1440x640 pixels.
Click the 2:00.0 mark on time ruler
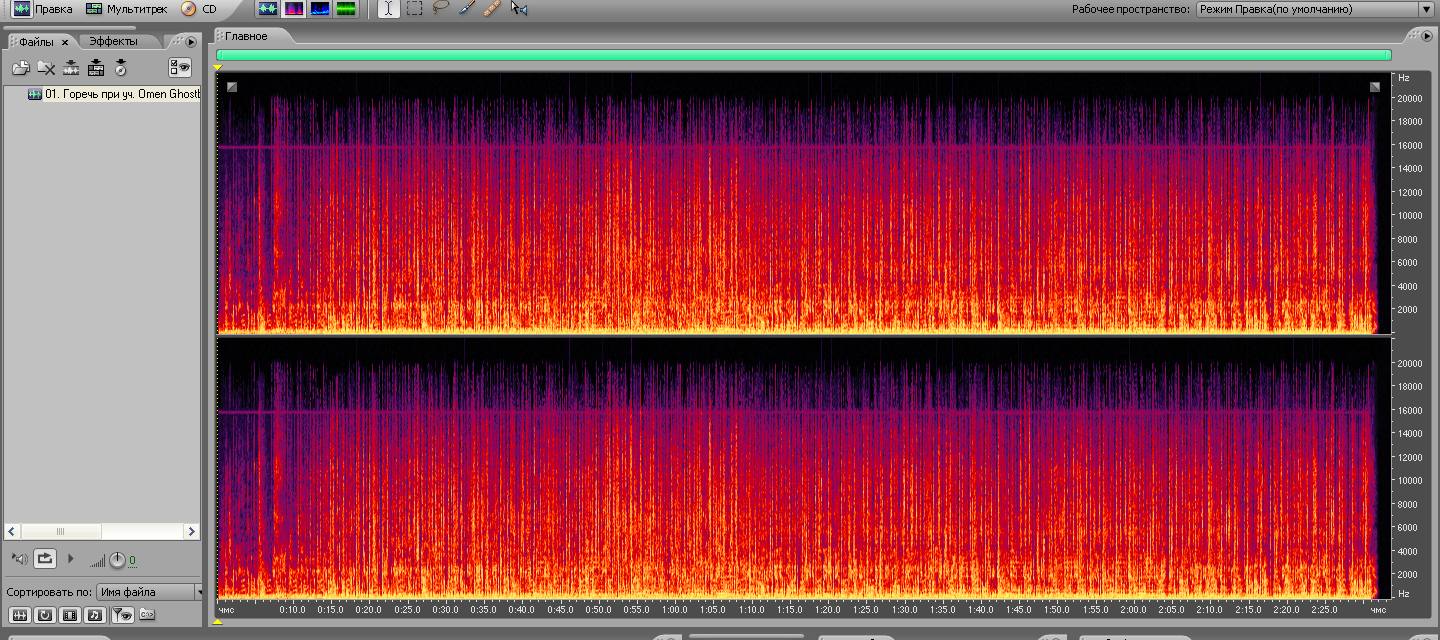point(1133,610)
